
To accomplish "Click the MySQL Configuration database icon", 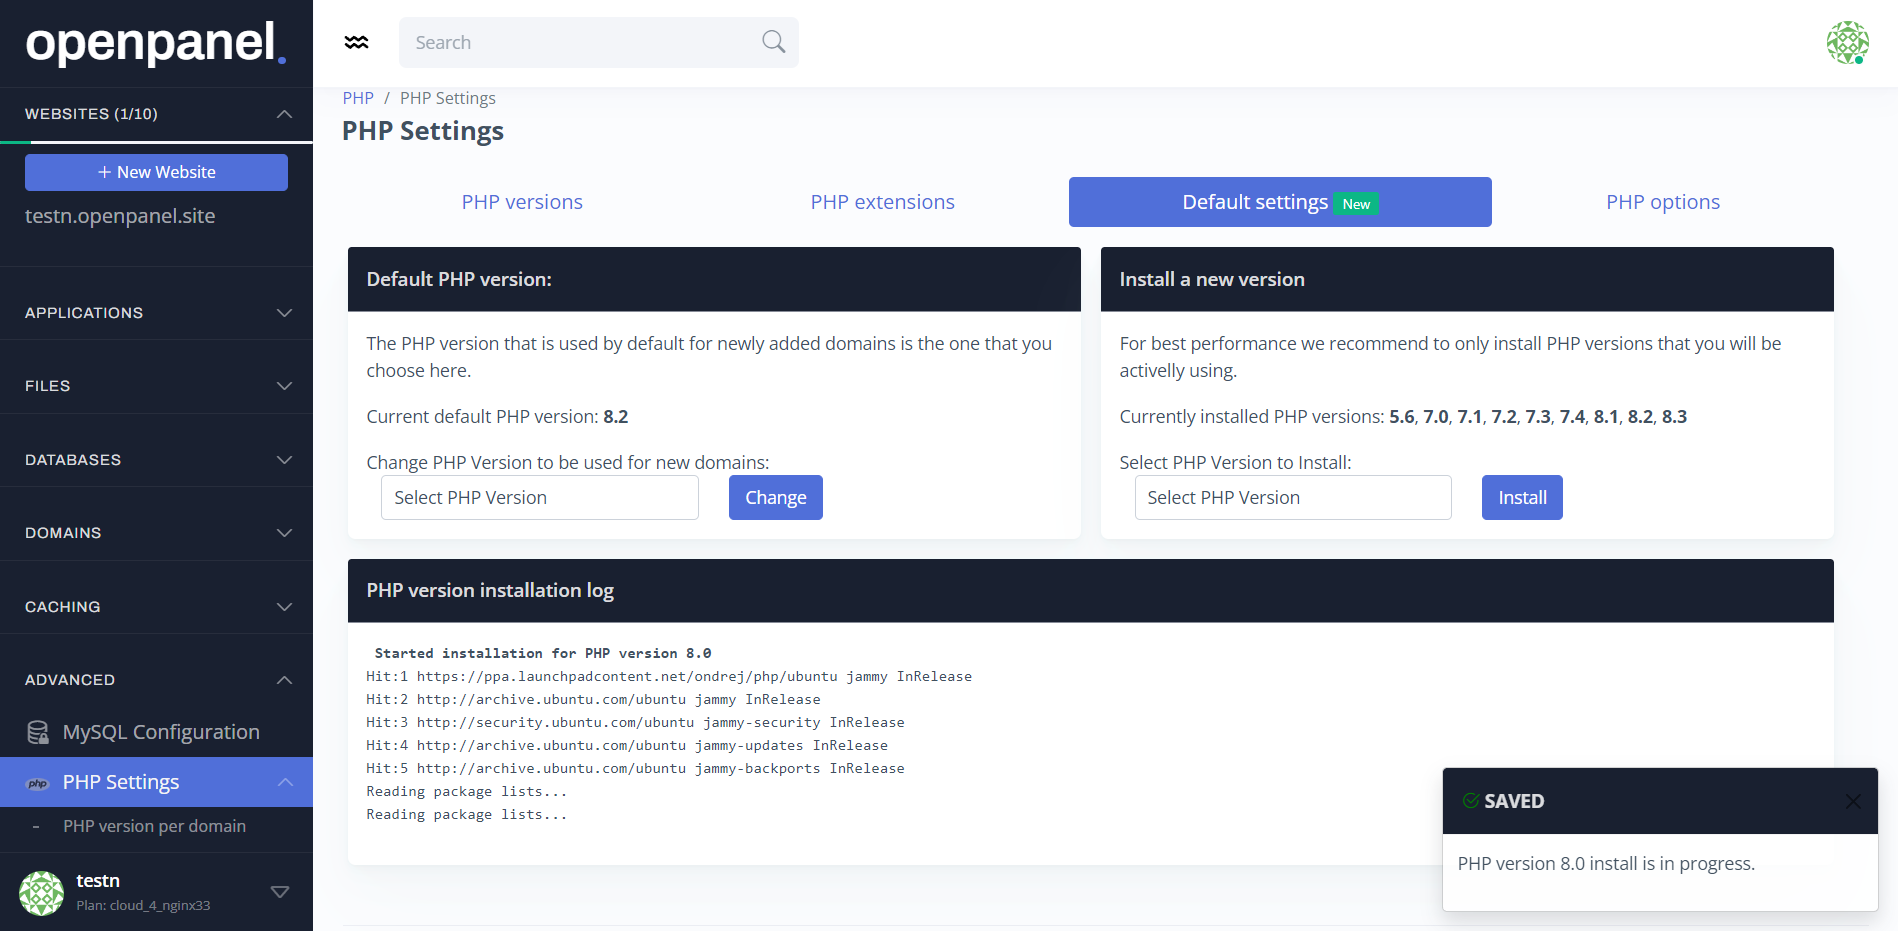I will click(x=38, y=732).
